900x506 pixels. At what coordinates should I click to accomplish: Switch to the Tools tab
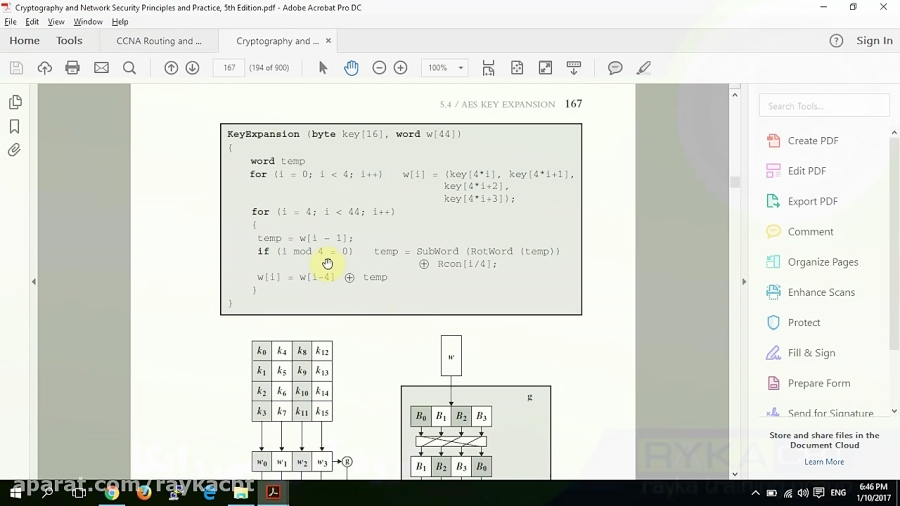click(69, 41)
